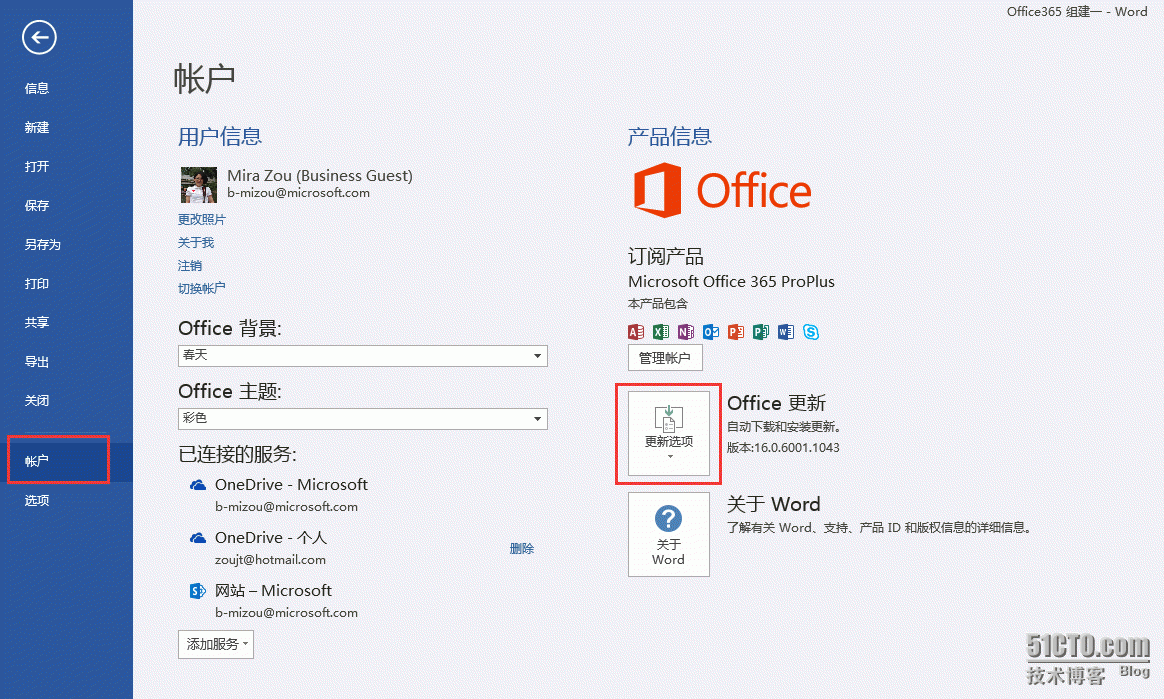Screen dimensions: 1164x699
Task: Click the Microsoft Office 365 ProPlus text
Action: [x=731, y=282]
